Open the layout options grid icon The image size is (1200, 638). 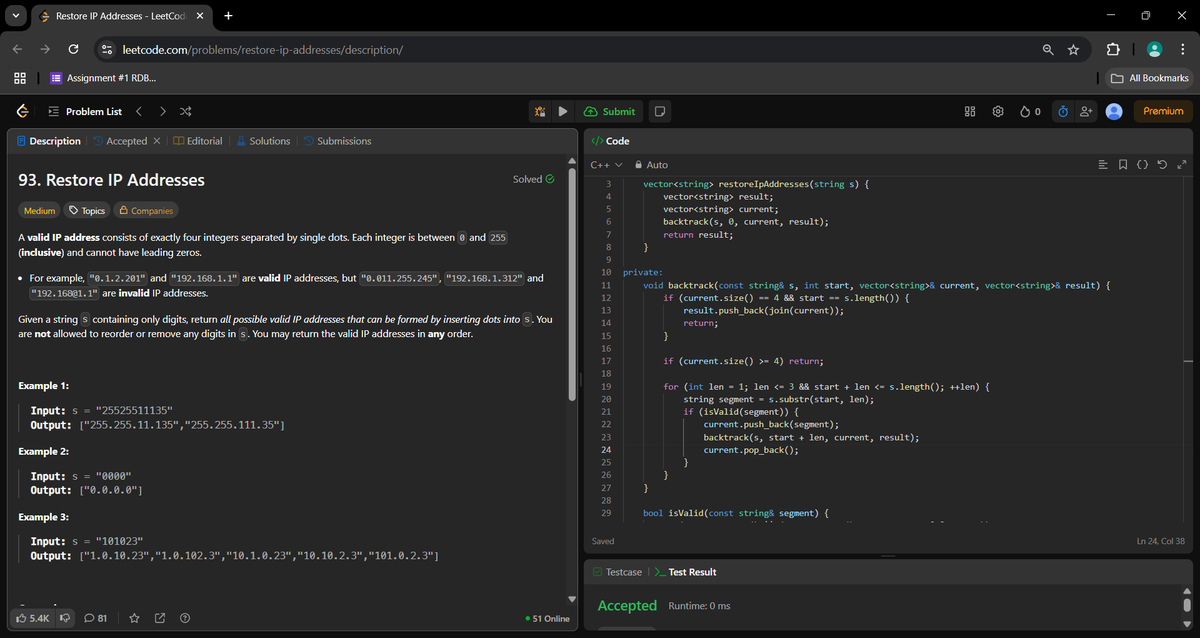[968, 111]
